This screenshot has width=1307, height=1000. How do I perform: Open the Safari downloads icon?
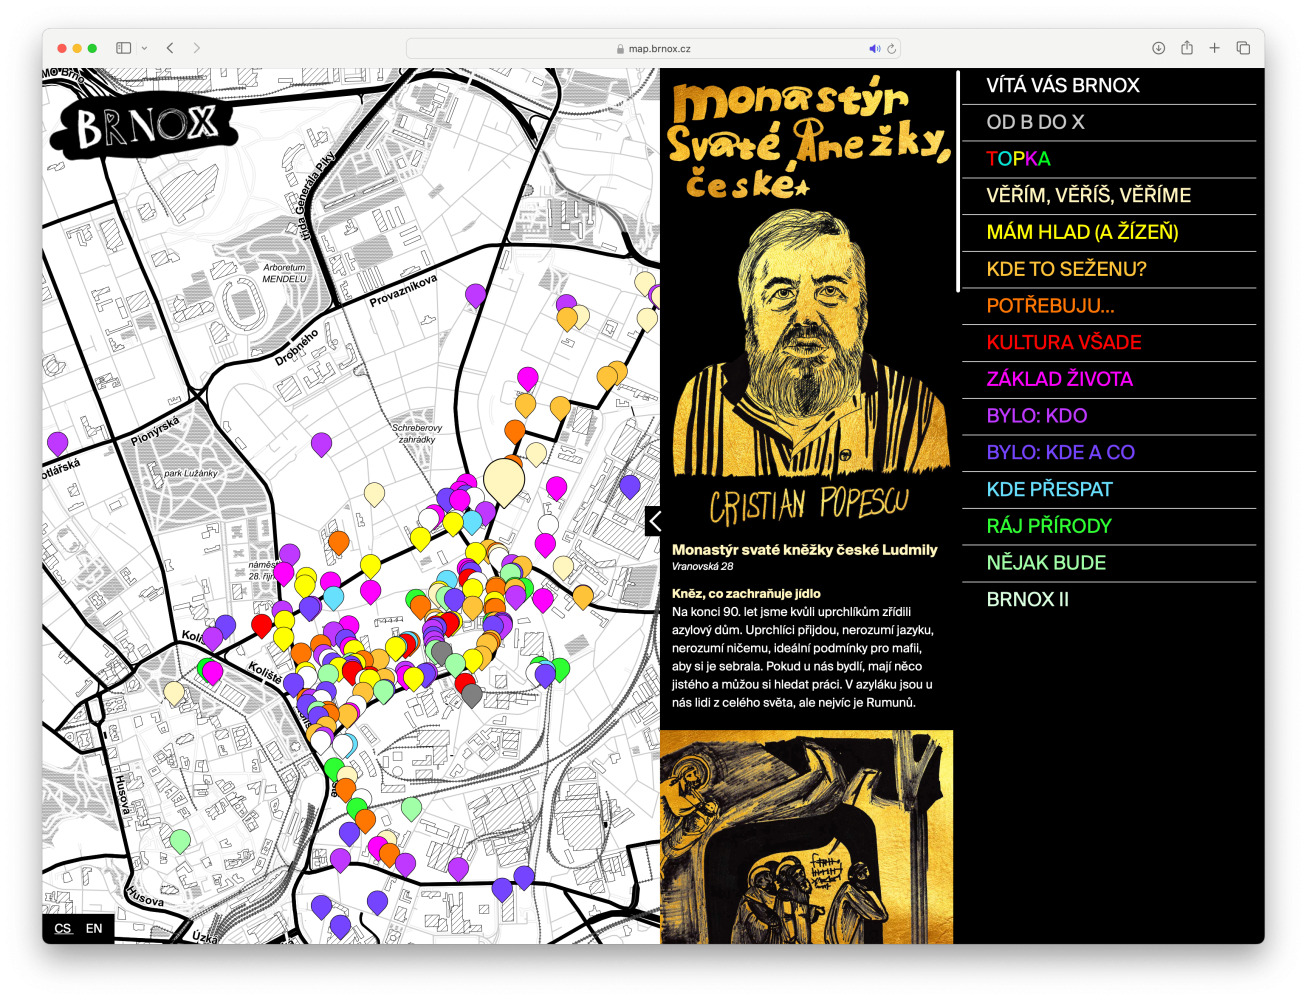point(1158,48)
